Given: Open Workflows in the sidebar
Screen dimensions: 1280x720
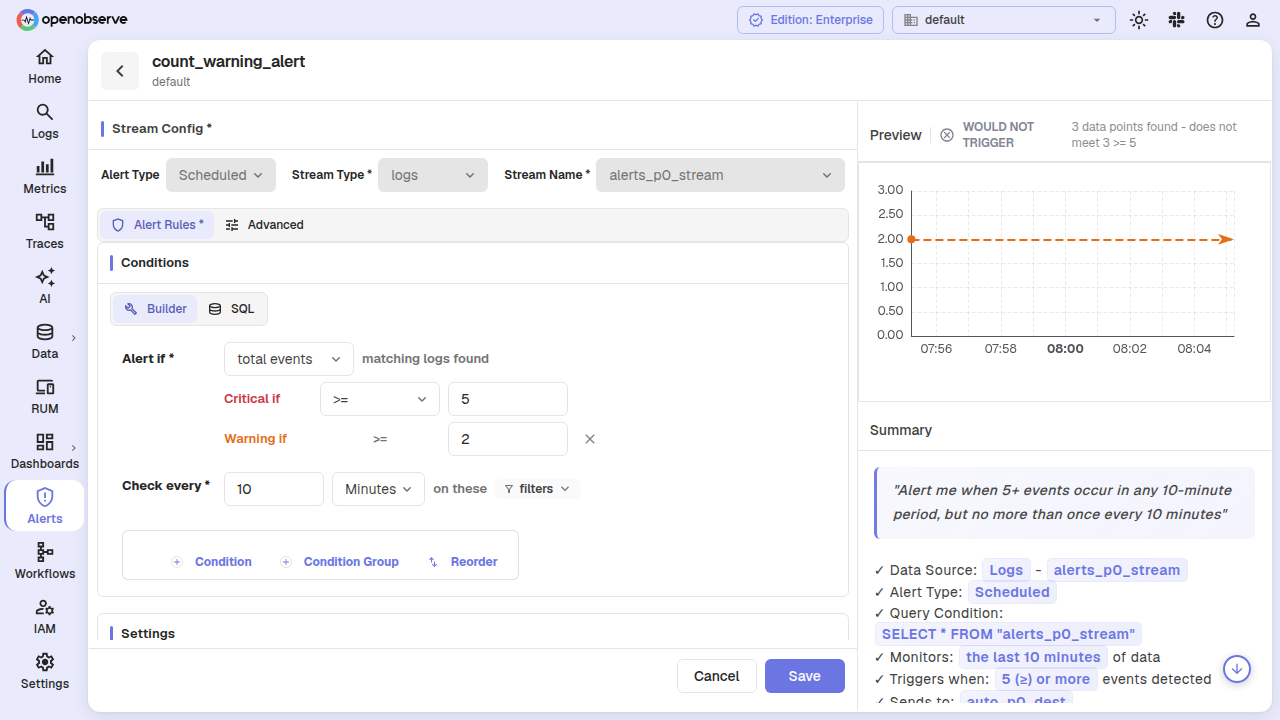Looking at the screenshot, I should pos(44,562).
